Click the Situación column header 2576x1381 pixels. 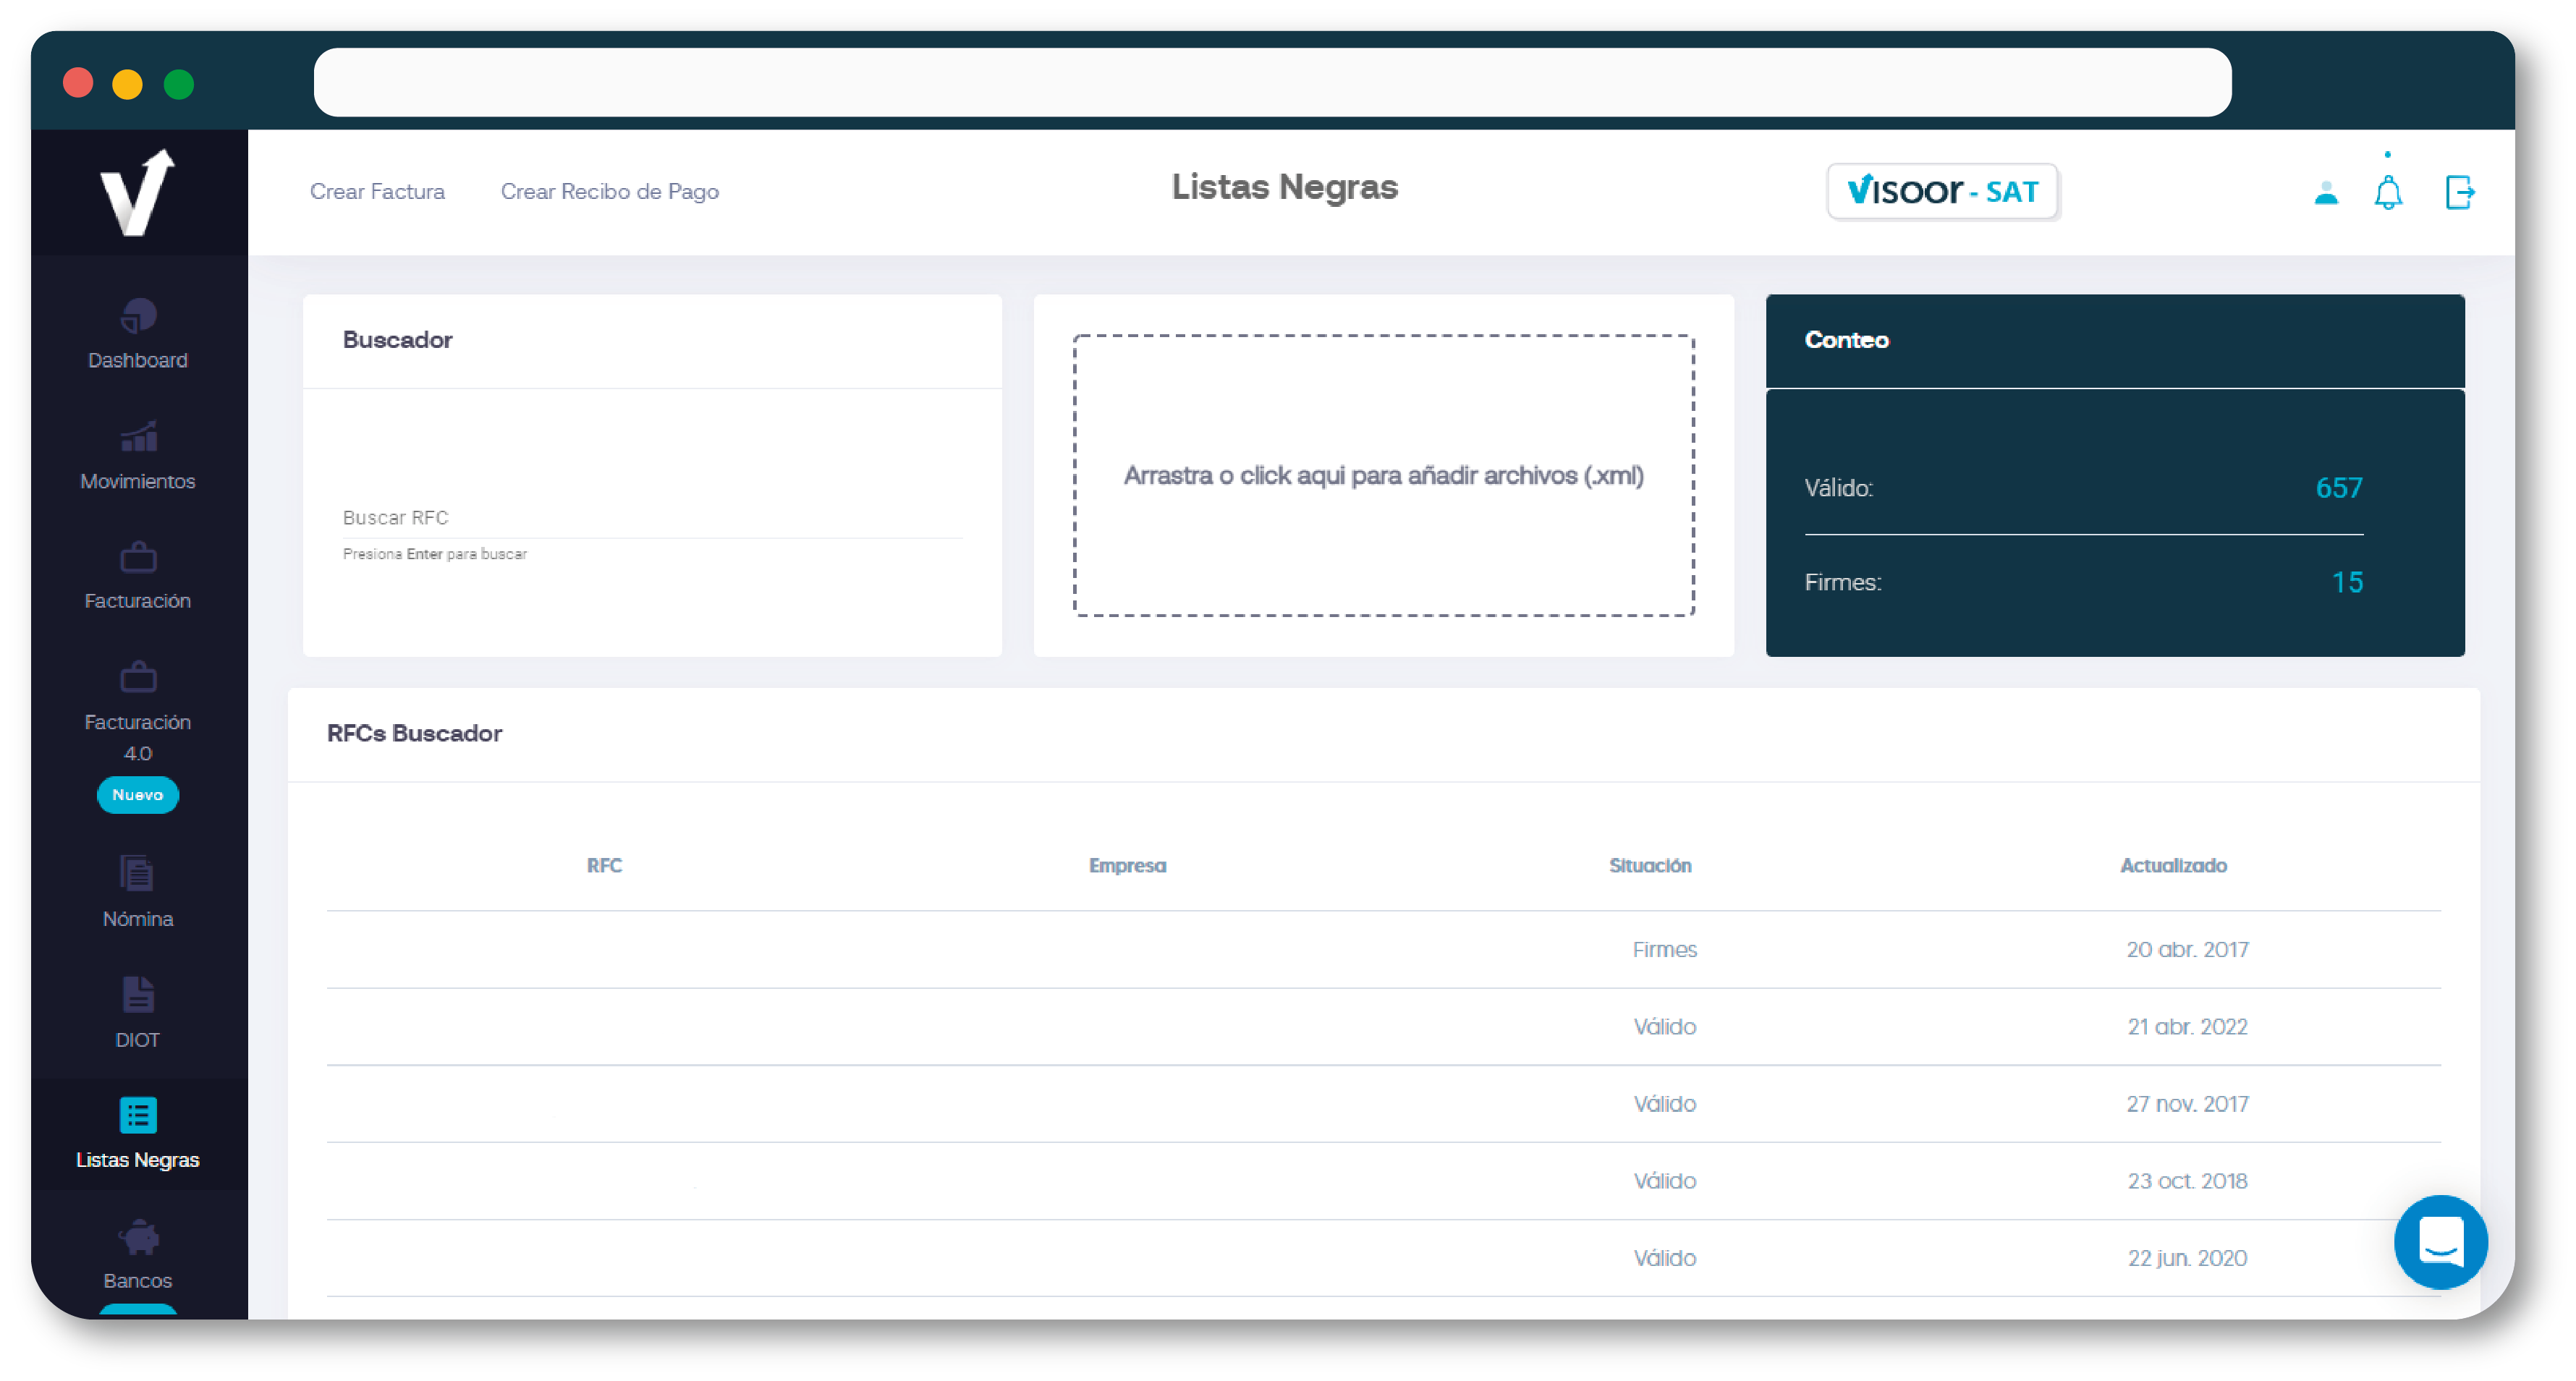(x=1650, y=866)
